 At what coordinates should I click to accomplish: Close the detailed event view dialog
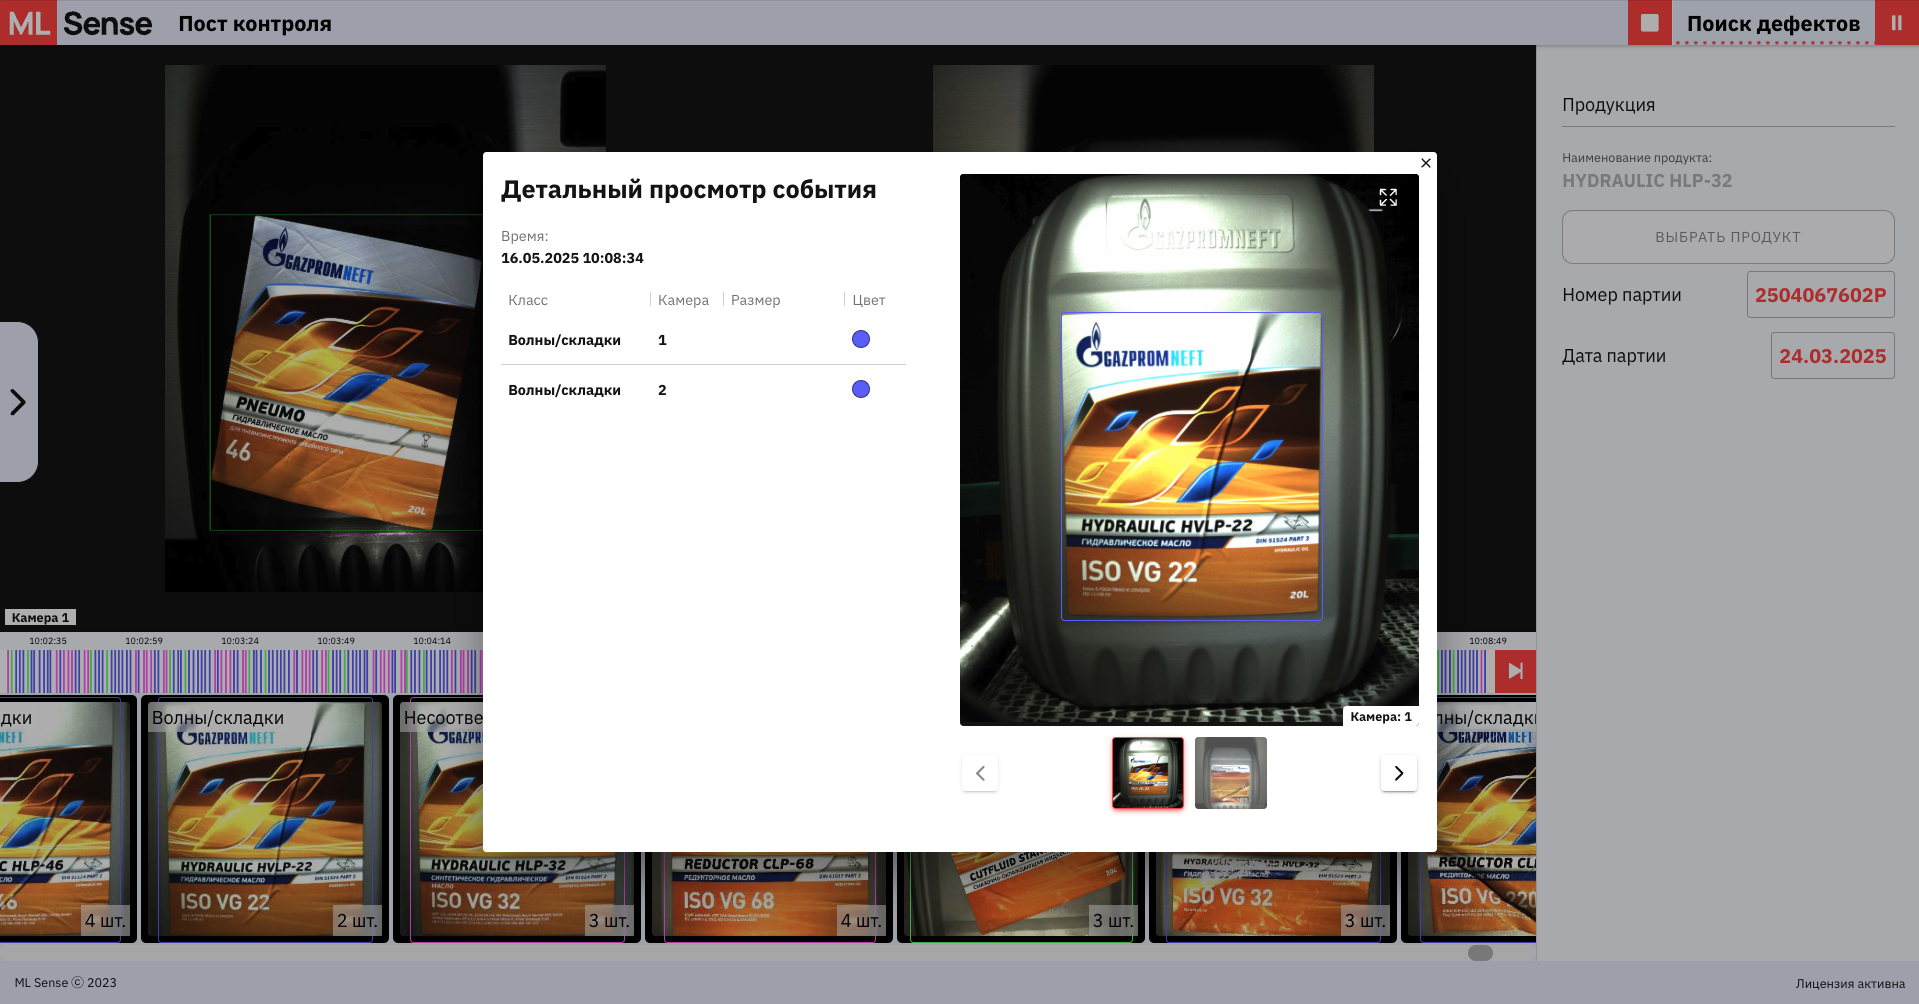pos(1426,163)
